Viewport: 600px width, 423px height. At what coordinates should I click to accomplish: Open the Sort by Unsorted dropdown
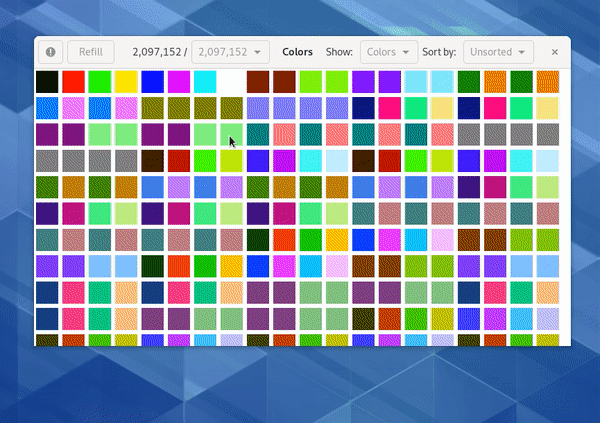pos(501,52)
